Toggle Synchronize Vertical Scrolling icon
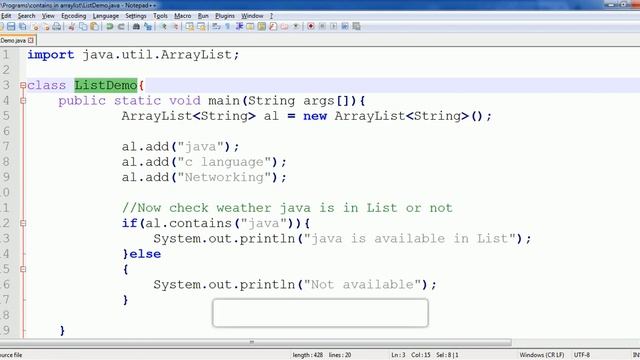The image size is (640, 360). click(x=190, y=27)
